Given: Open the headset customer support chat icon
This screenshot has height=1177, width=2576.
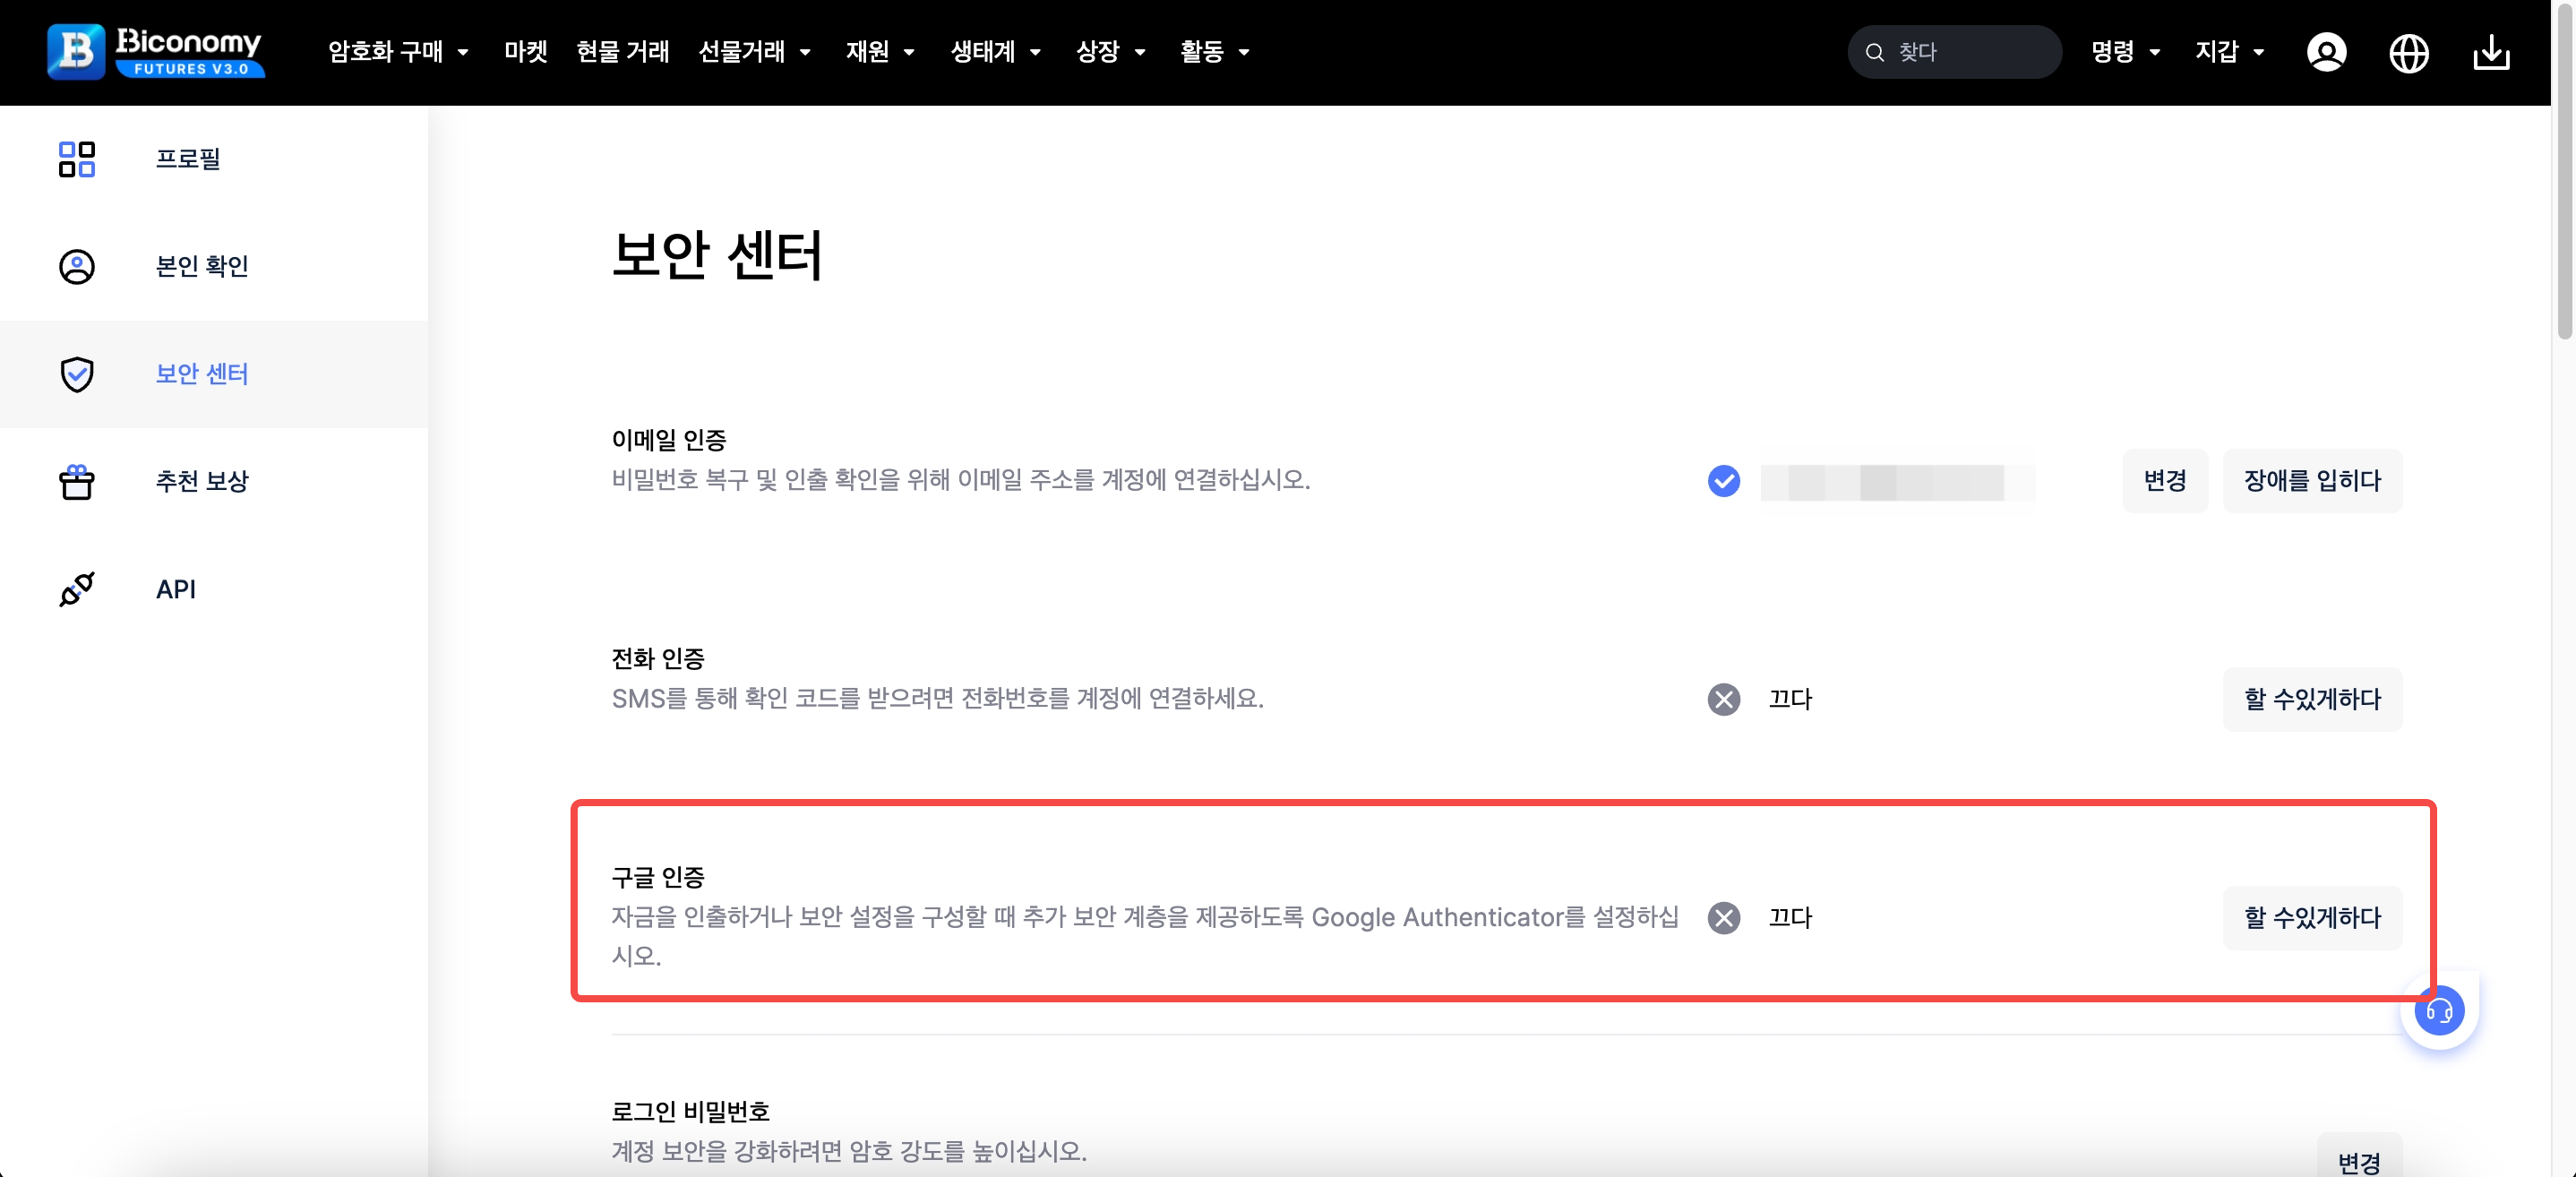Looking at the screenshot, I should (x=2439, y=1010).
